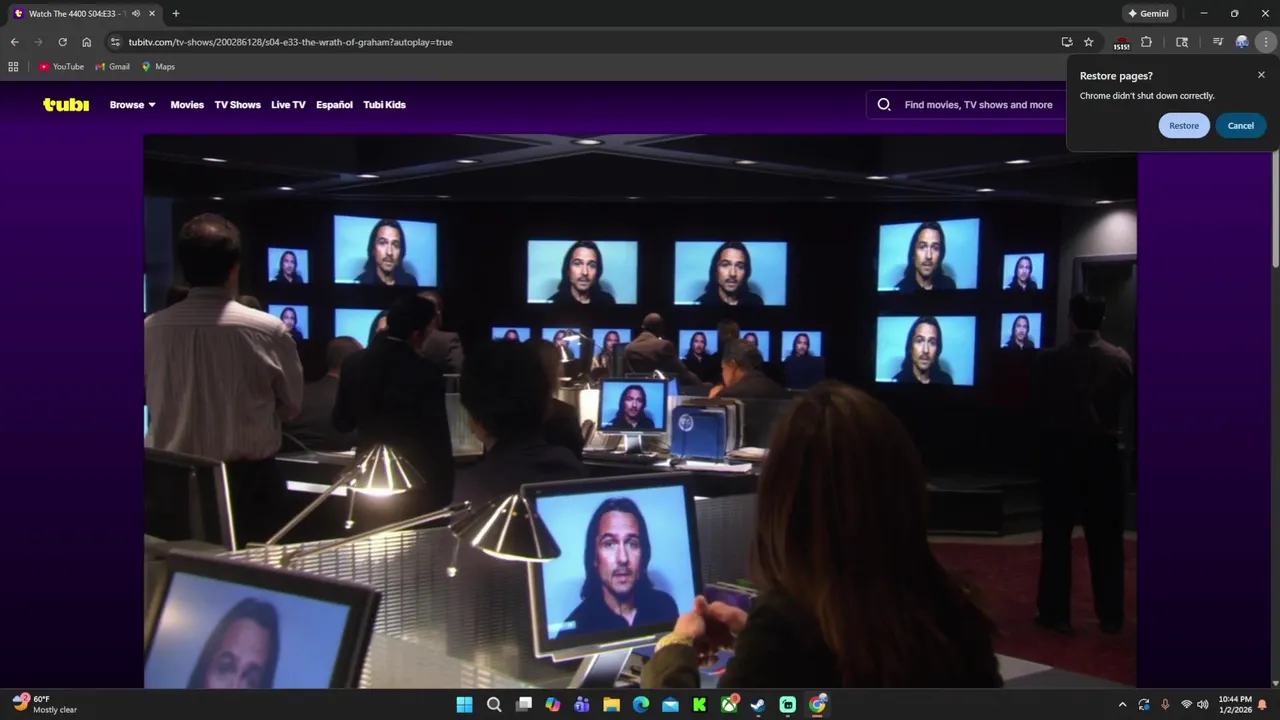1280x720 pixels.
Task: Open Task View on the taskbar
Action: tap(523, 705)
